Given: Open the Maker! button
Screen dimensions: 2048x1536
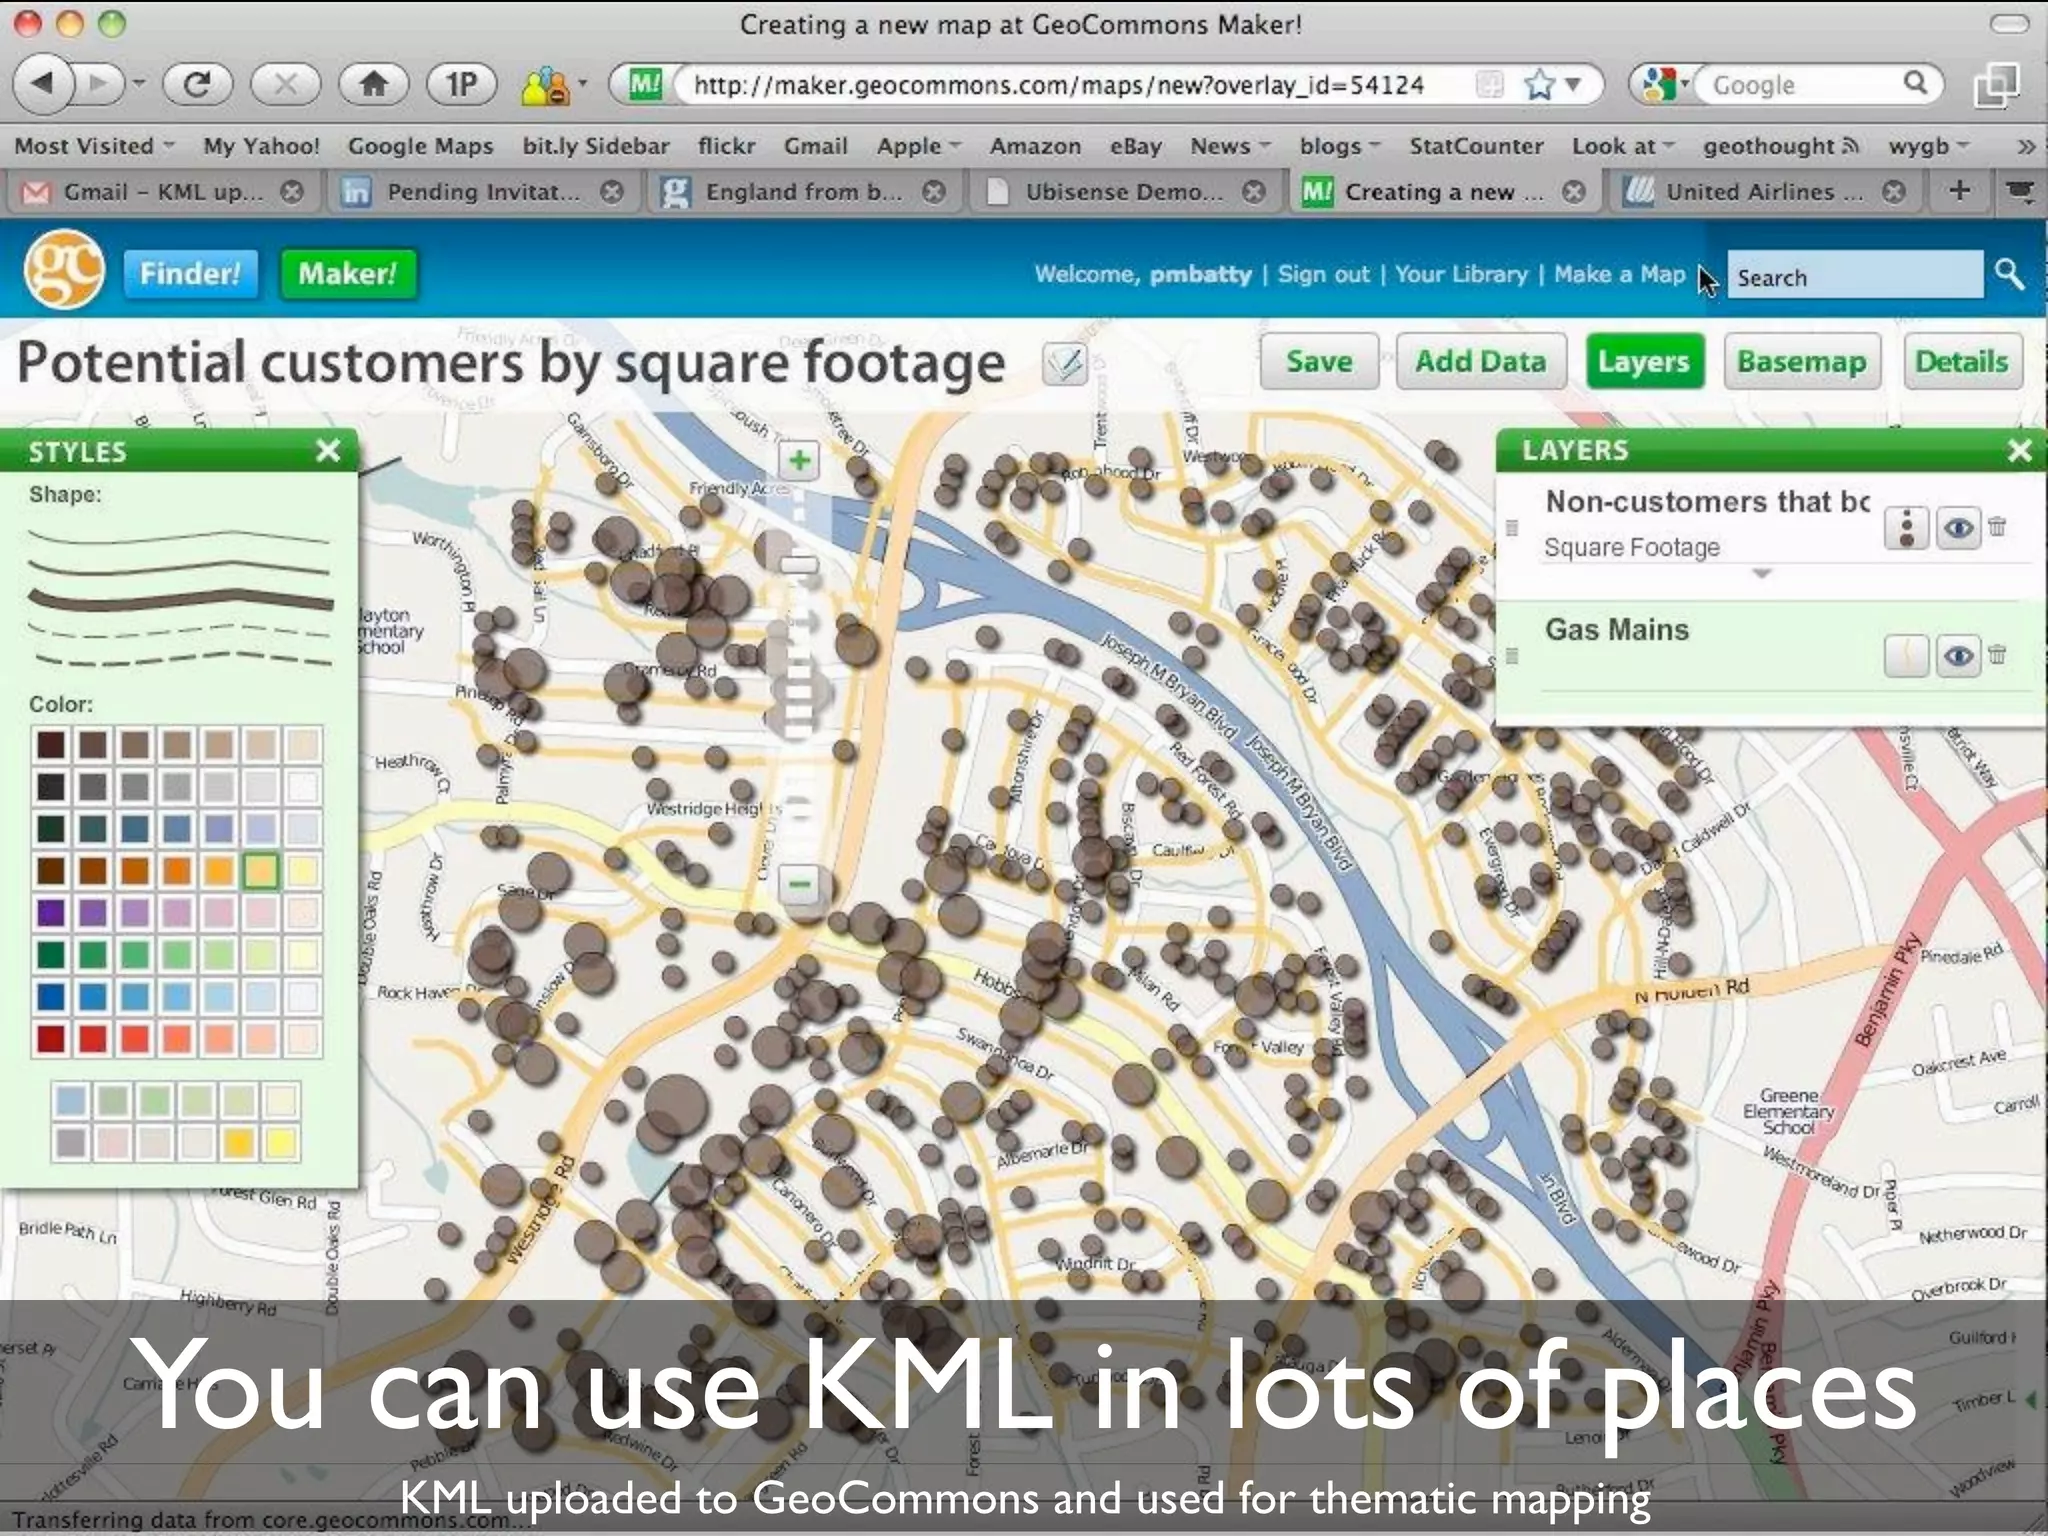Looking at the screenshot, I should tap(348, 274).
